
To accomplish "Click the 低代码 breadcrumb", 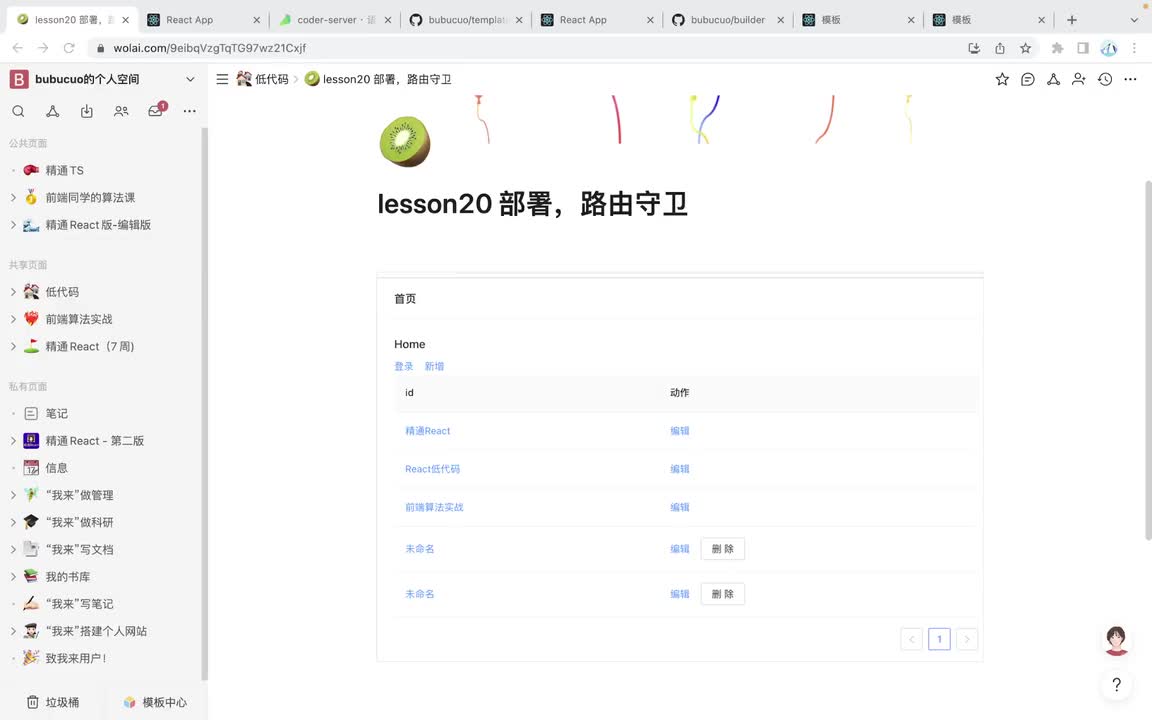I will pyautogui.click(x=263, y=79).
